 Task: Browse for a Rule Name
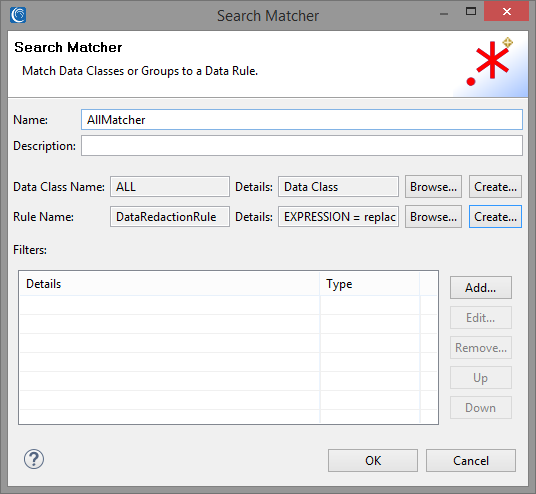point(433,217)
